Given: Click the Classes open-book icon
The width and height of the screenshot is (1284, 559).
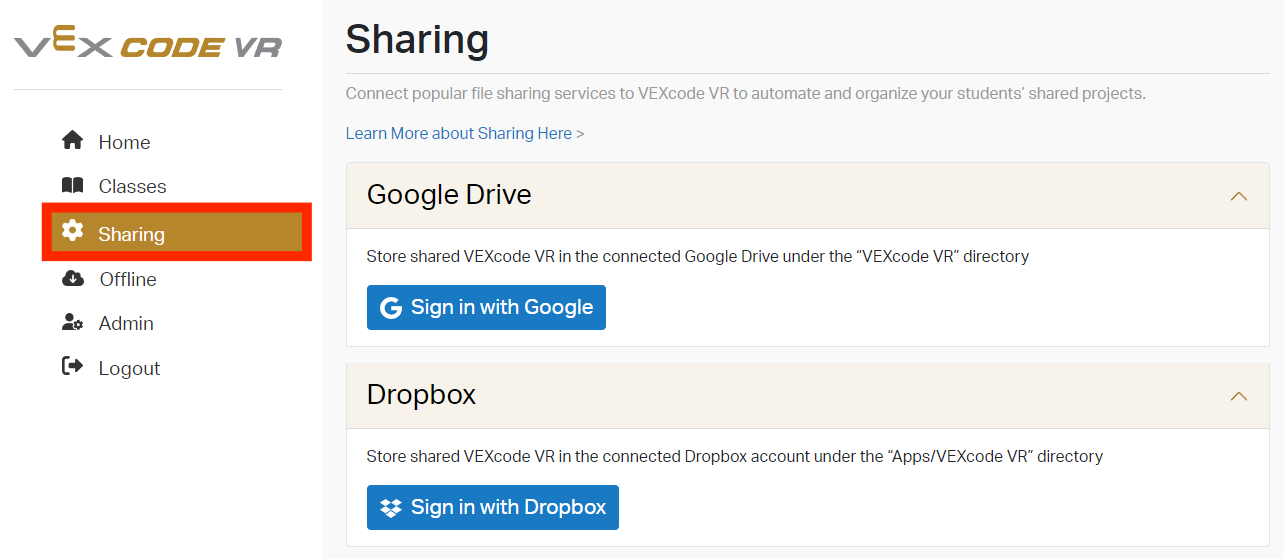Looking at the screenshot, I should (72, 186).
